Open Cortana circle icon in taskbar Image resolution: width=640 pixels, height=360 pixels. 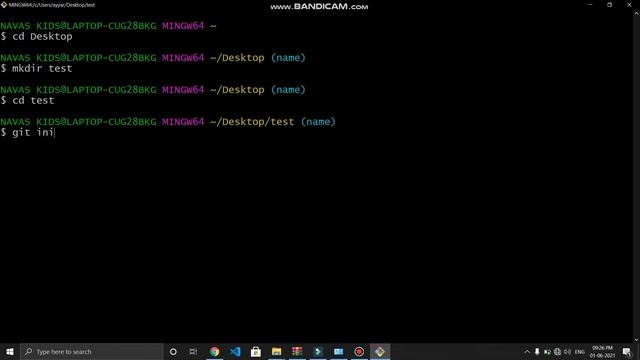[x=173, y=351]
